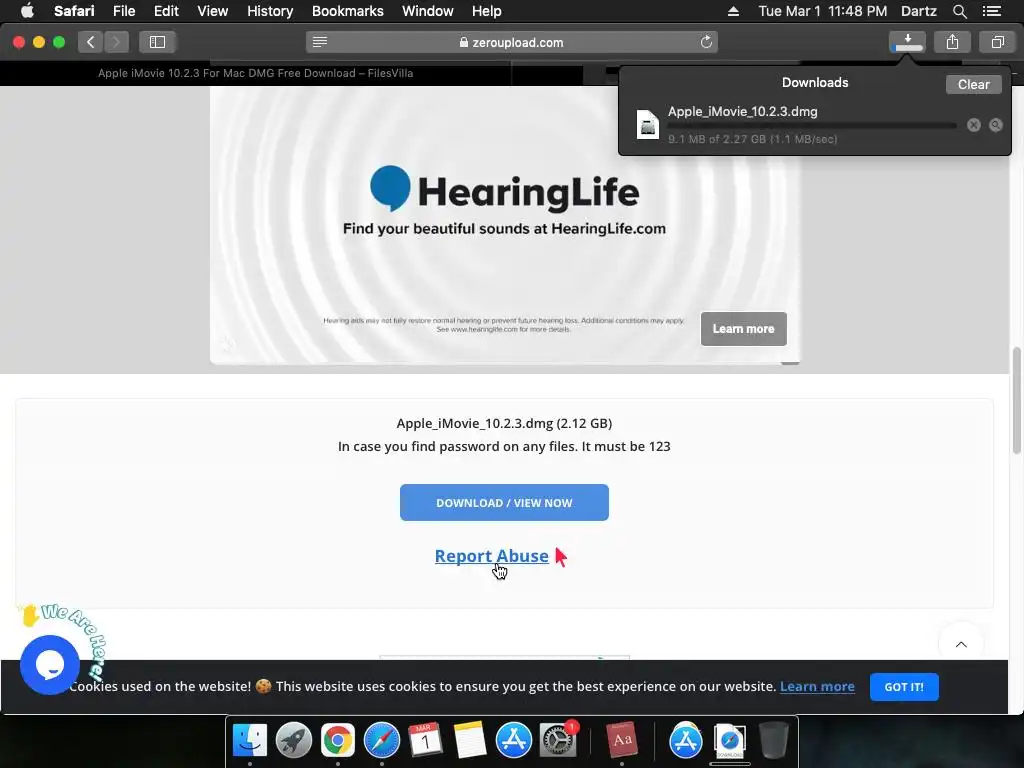Open Google Chrome from the Dock
This screenshot has width=1024, height=768.
click(x=338, y=741)
